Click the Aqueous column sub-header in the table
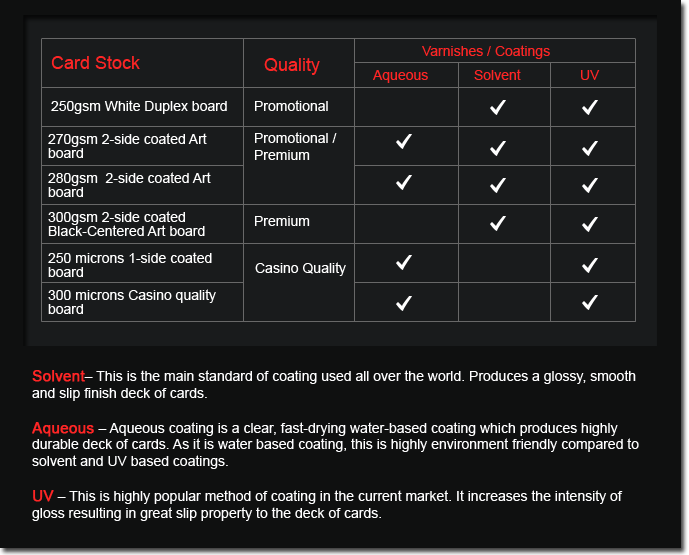This screenshot has height=555, width=689. pyautogui.click(x=400, y=75)
